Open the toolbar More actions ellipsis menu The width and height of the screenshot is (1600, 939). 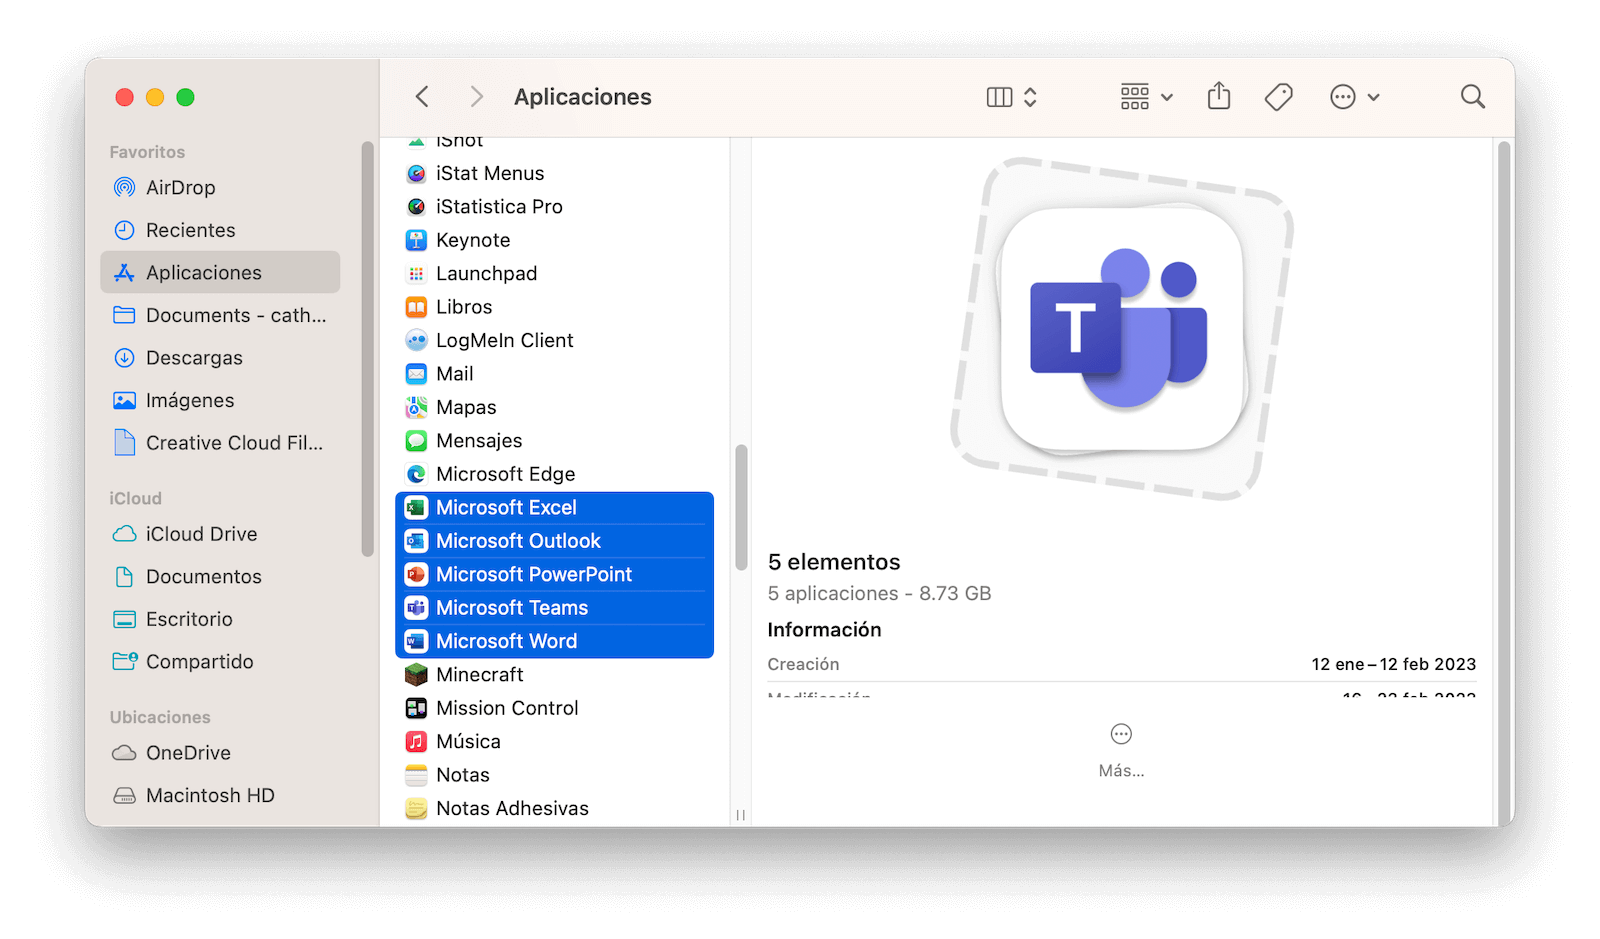[1354, 97]
